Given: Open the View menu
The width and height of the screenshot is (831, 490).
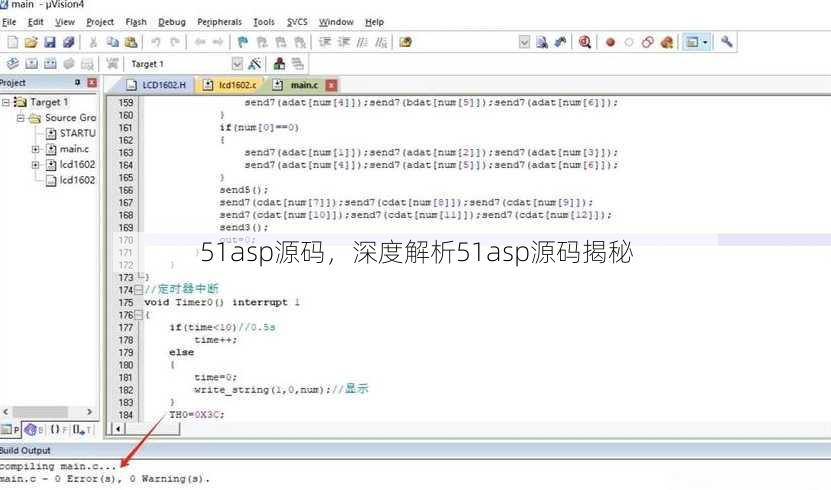Looking at the screenshot, I should coord(65,22).
